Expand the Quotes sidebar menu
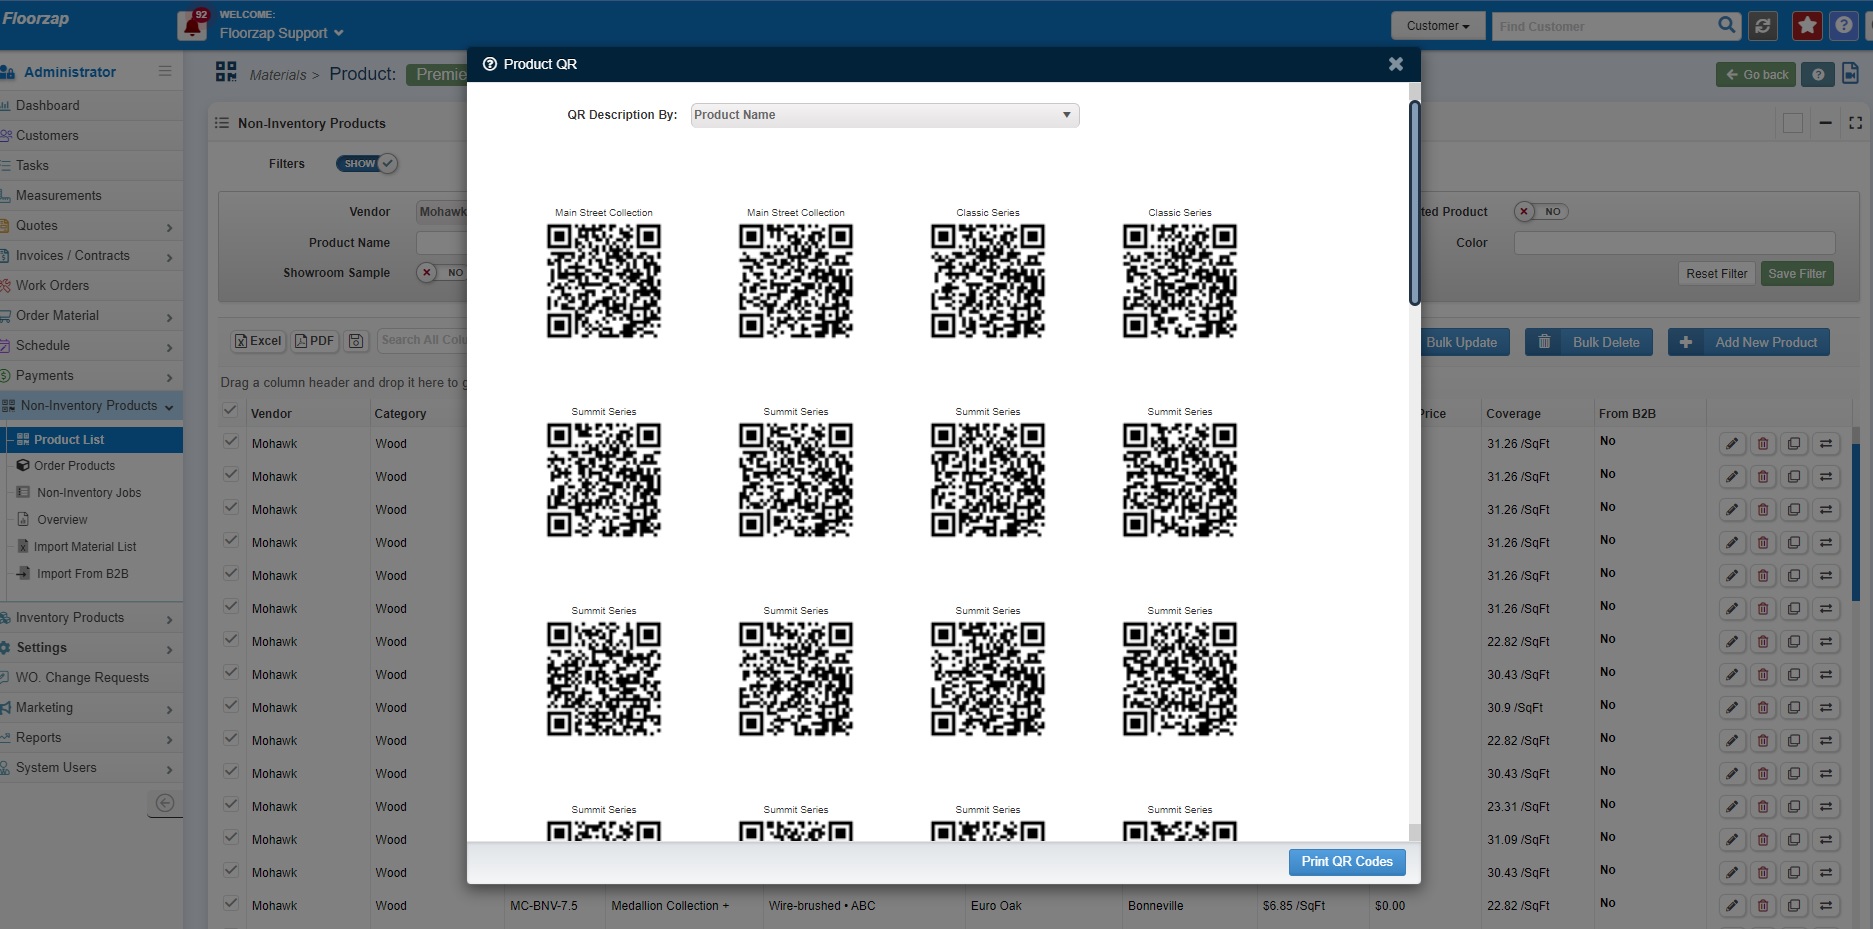Viewport: 1873px width, 929px height. (91, 226)
